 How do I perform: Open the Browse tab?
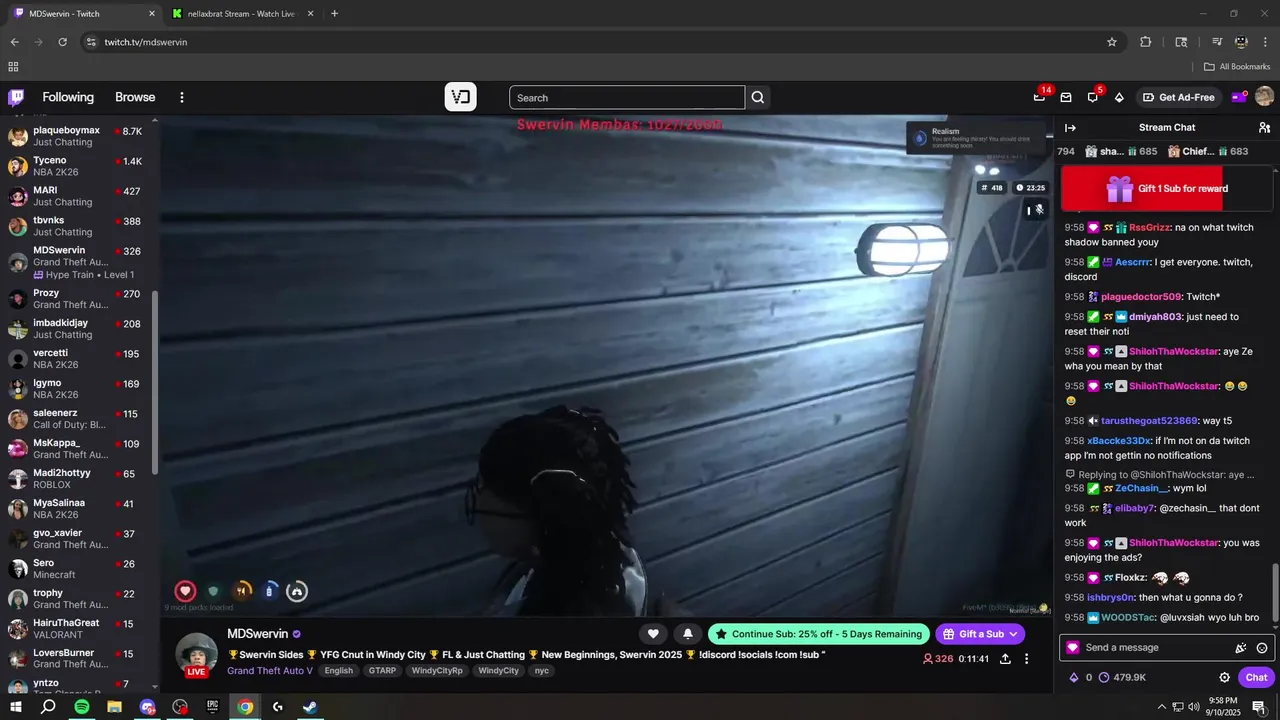coord(135,97)
